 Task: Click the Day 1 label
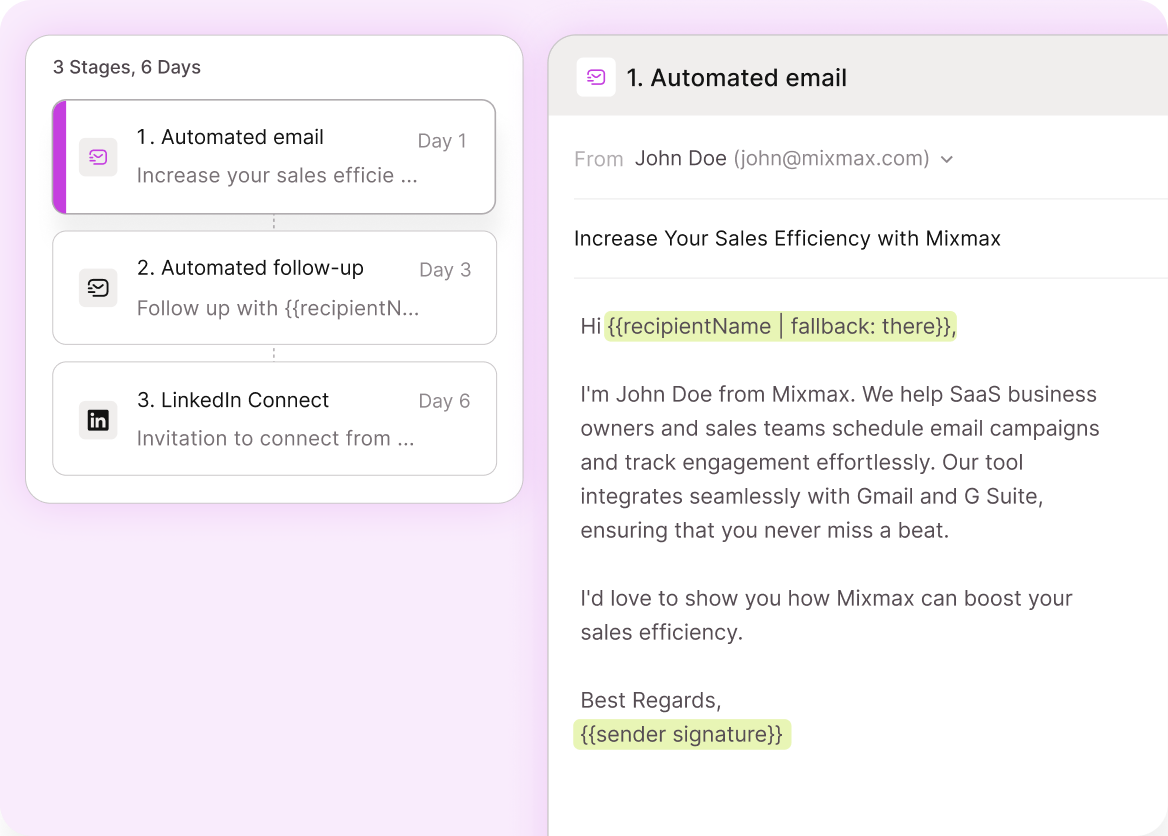coord(442,141)
